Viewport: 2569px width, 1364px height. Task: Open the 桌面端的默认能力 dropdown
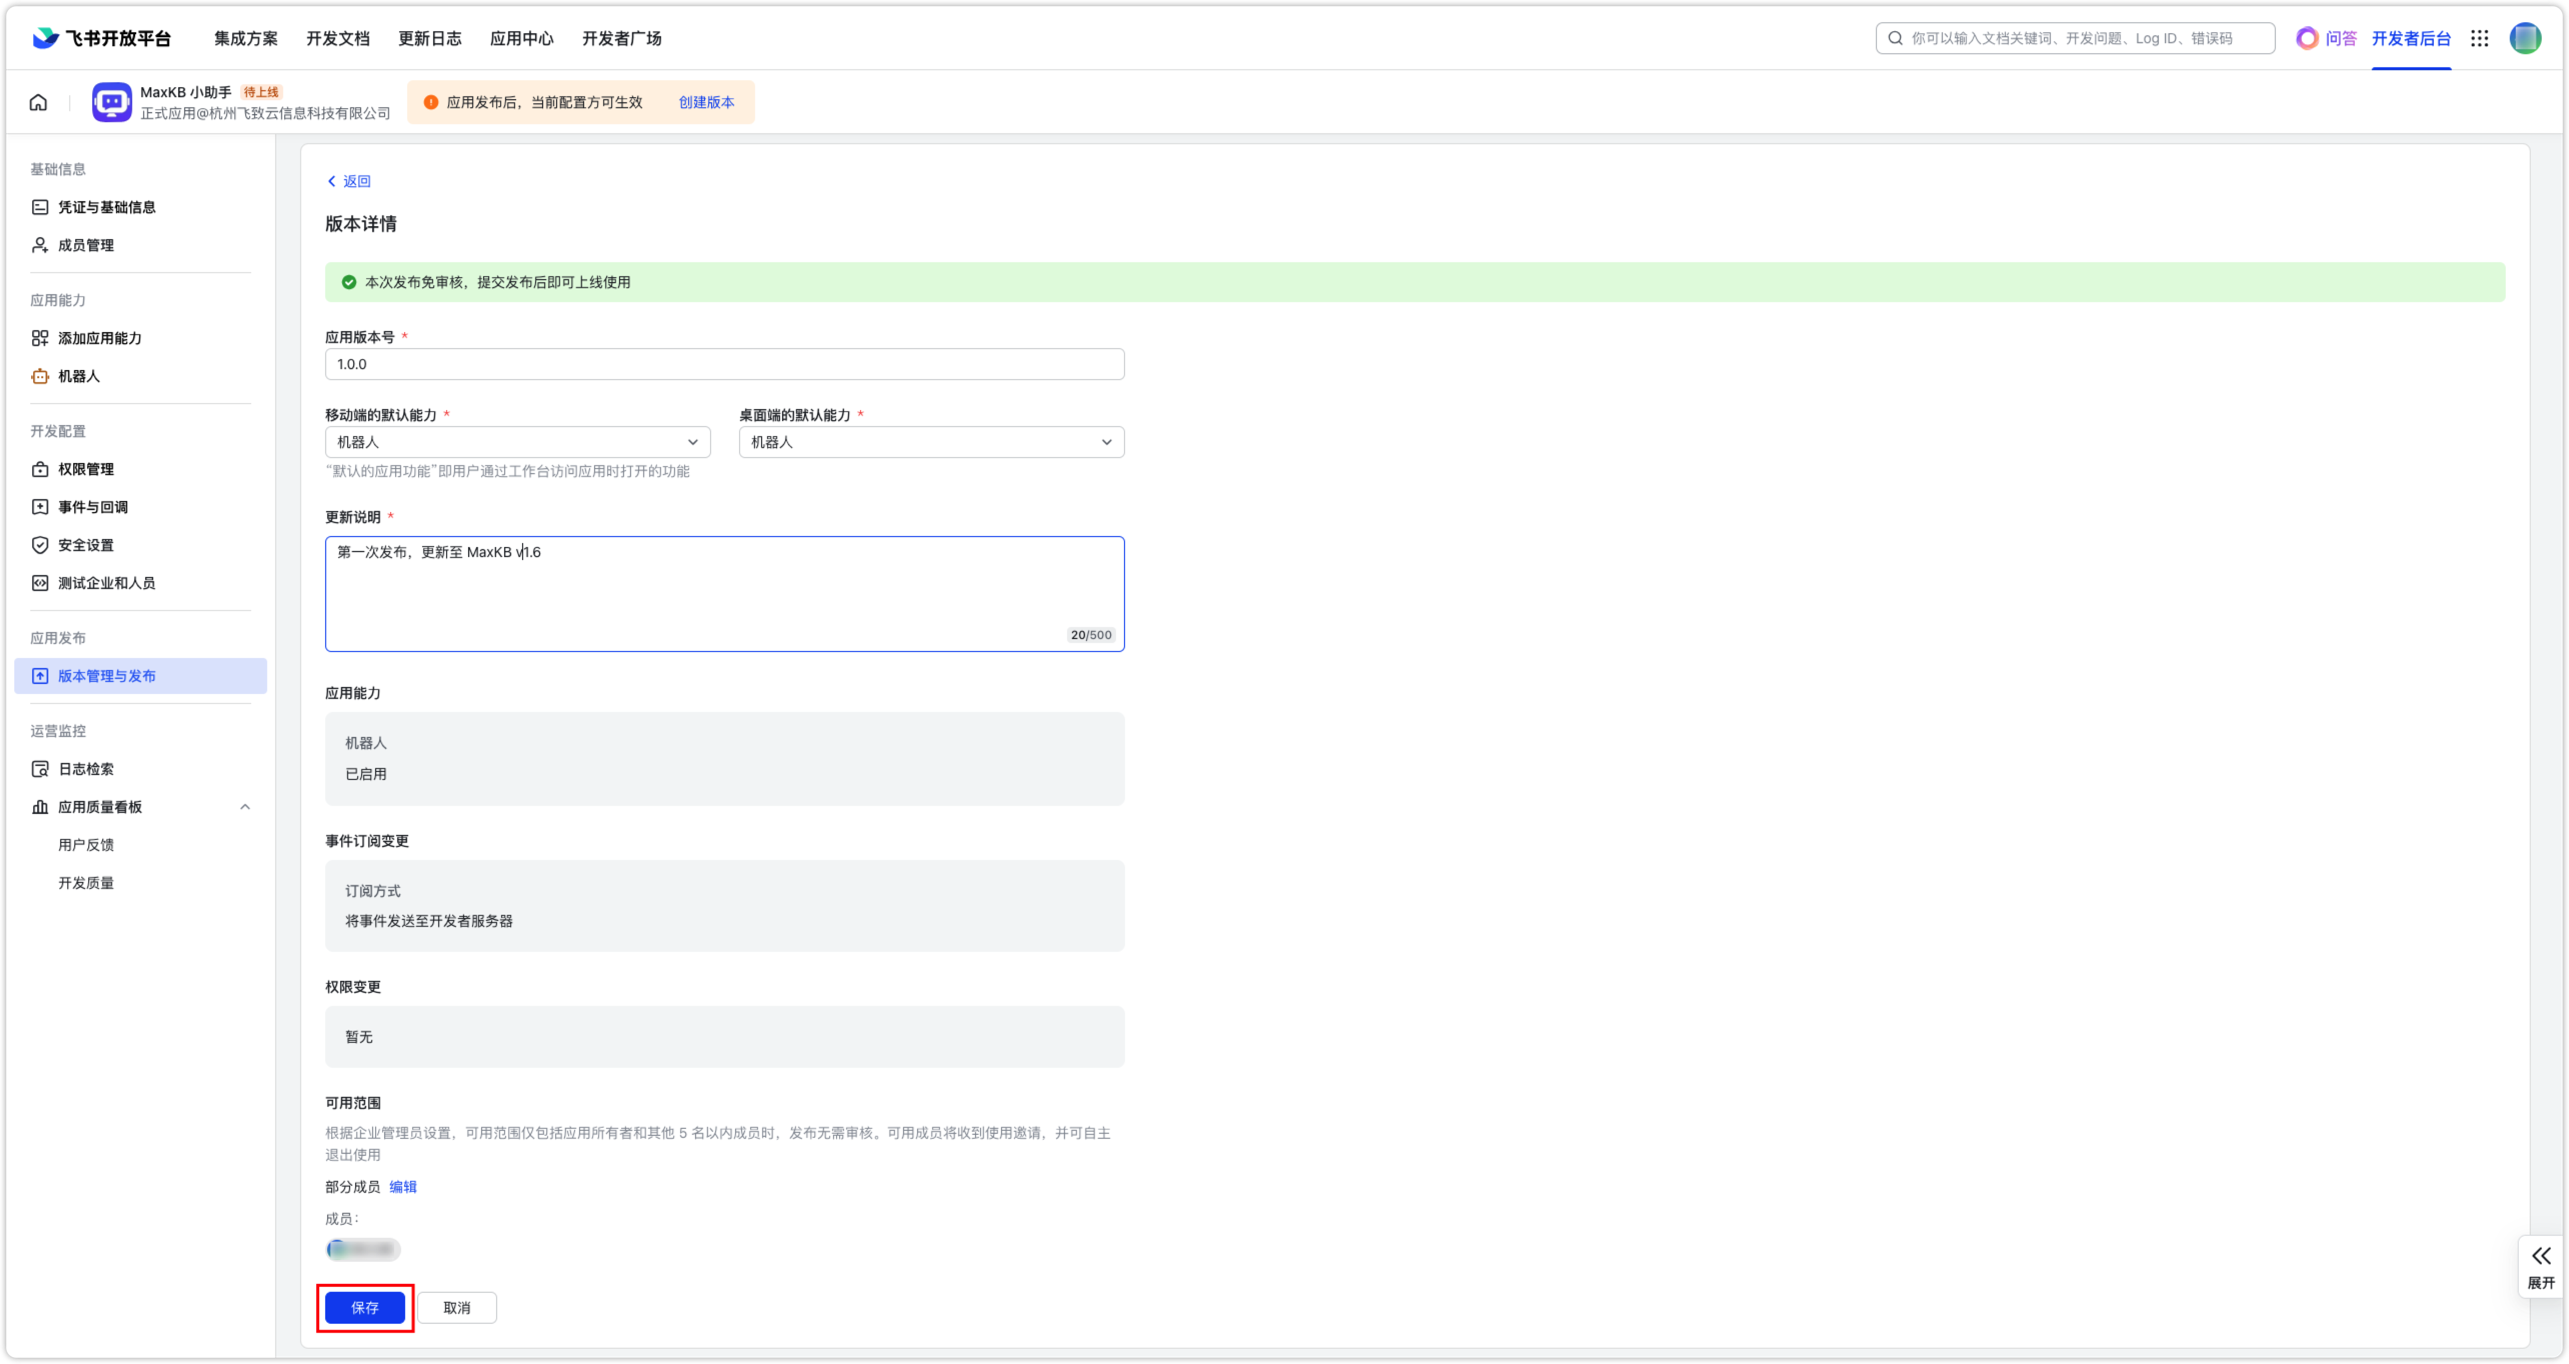click(930, 442)
